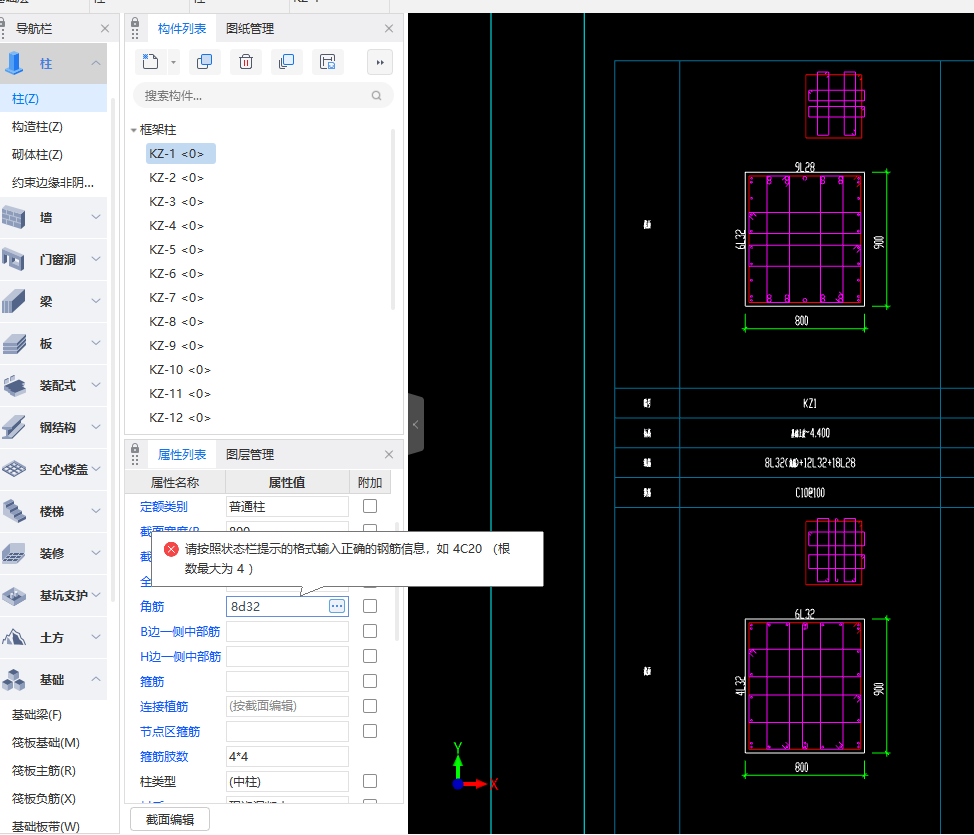974x835 pixels.
Task: Expand the 钢结构 category chevron
Action: 96,427
